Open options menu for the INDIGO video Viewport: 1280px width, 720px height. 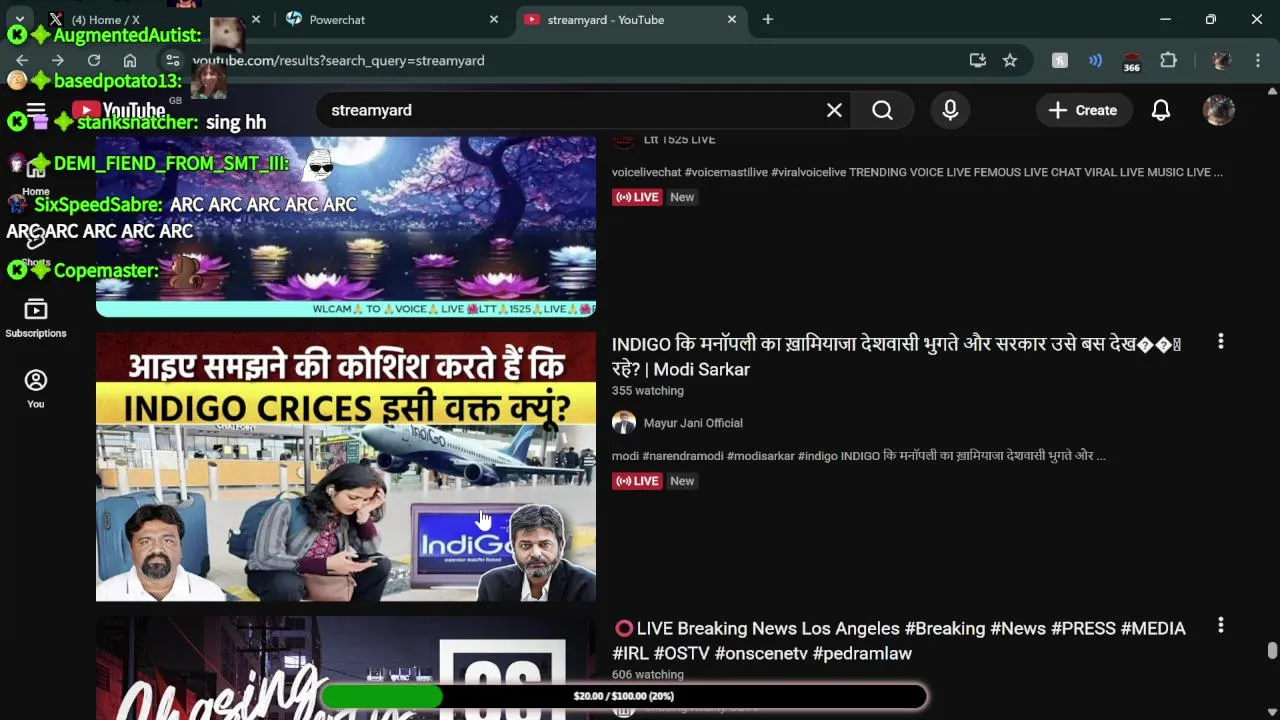click(1220, 342)
